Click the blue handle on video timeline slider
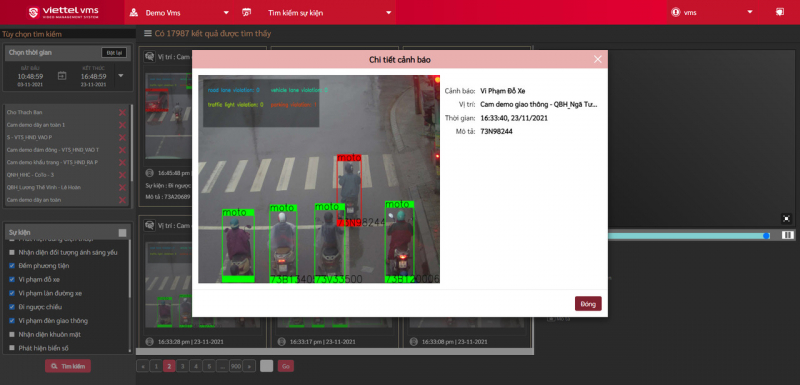Screen dimensions: 800x385 pyautogui.click(x=766, y=236)
